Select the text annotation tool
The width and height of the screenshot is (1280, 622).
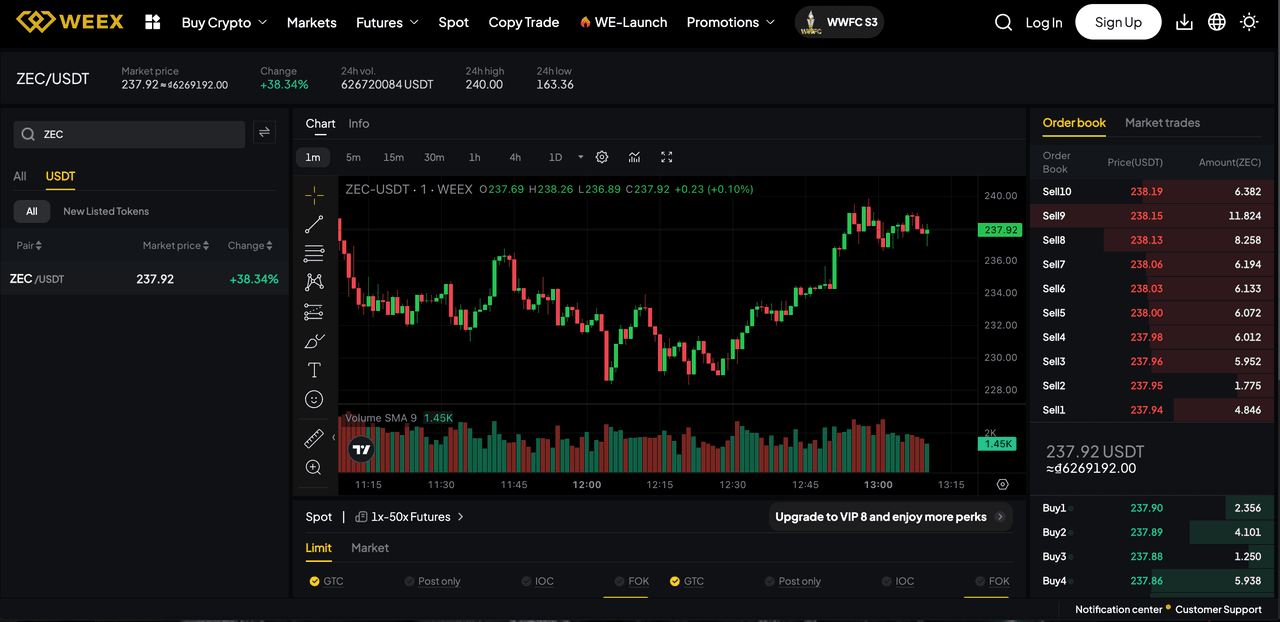click(x=313, y=369)
